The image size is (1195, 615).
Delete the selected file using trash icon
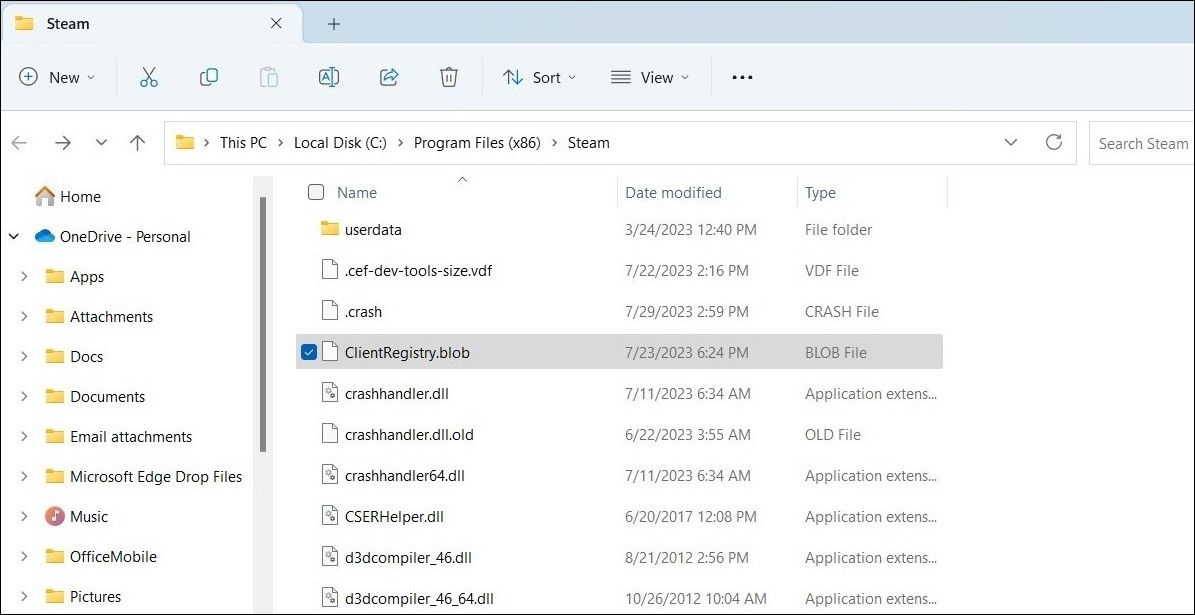pyautogui.click(x=449, y=77)
